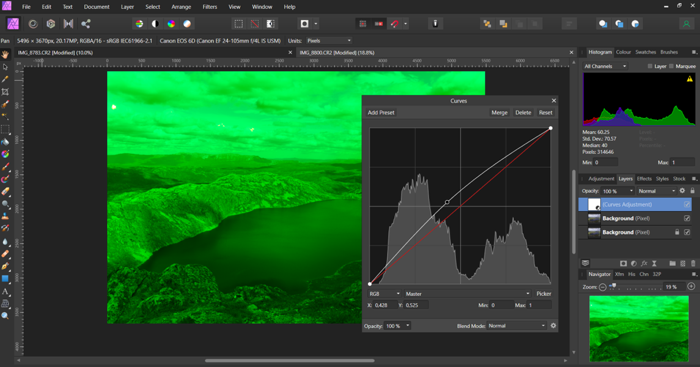This screenshot has height=367, width=700.
Task: Open the Layers Normal blend mode dropdown
Action: click(x=657, y=191)
